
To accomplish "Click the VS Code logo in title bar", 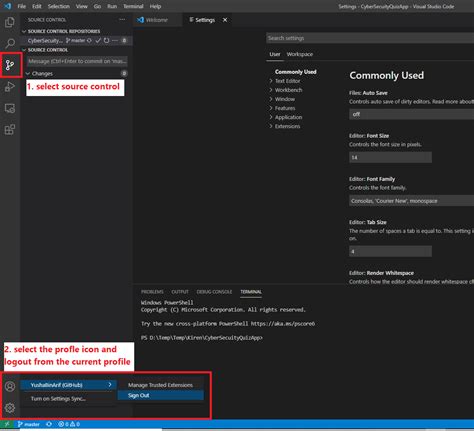I will [x=8, y=6].
